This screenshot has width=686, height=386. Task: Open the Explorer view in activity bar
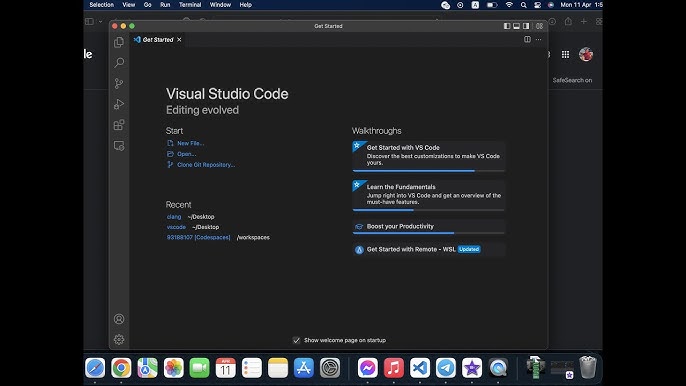(119, 42)
